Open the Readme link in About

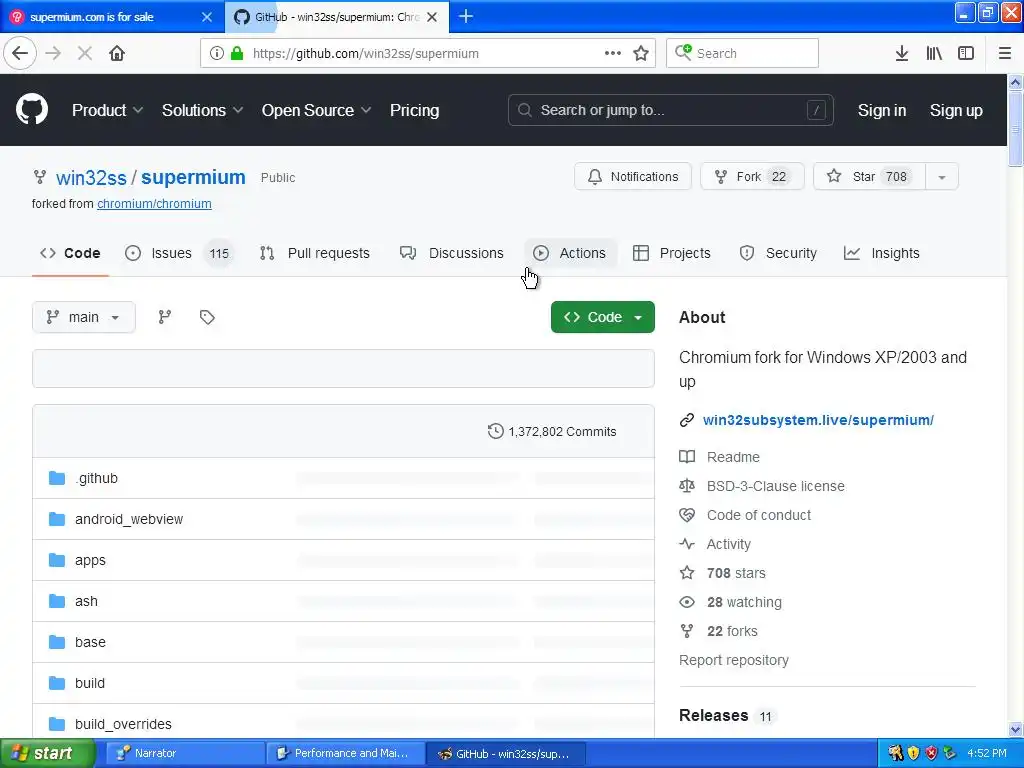point(733,457)
